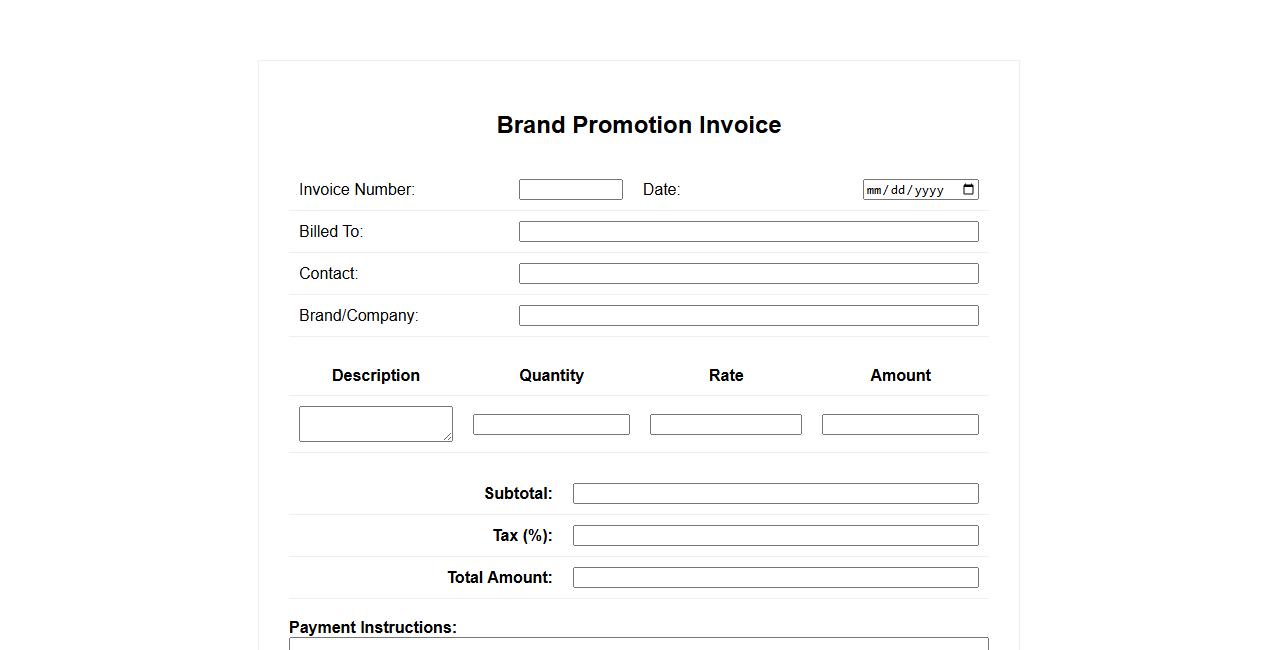Click the Brand/Company text field
Image resolution: width=1278 pixels, height=650 pixels.
(x=748, y=316)
